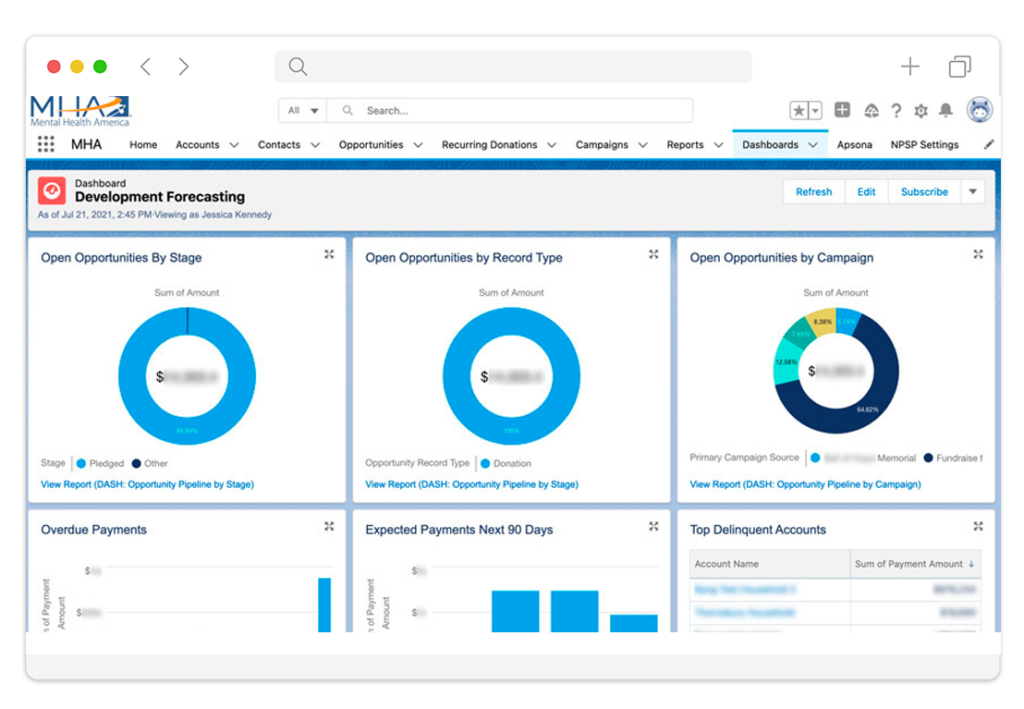
Task: Expand the Overdue Payments widget
Action: point(329,526)
